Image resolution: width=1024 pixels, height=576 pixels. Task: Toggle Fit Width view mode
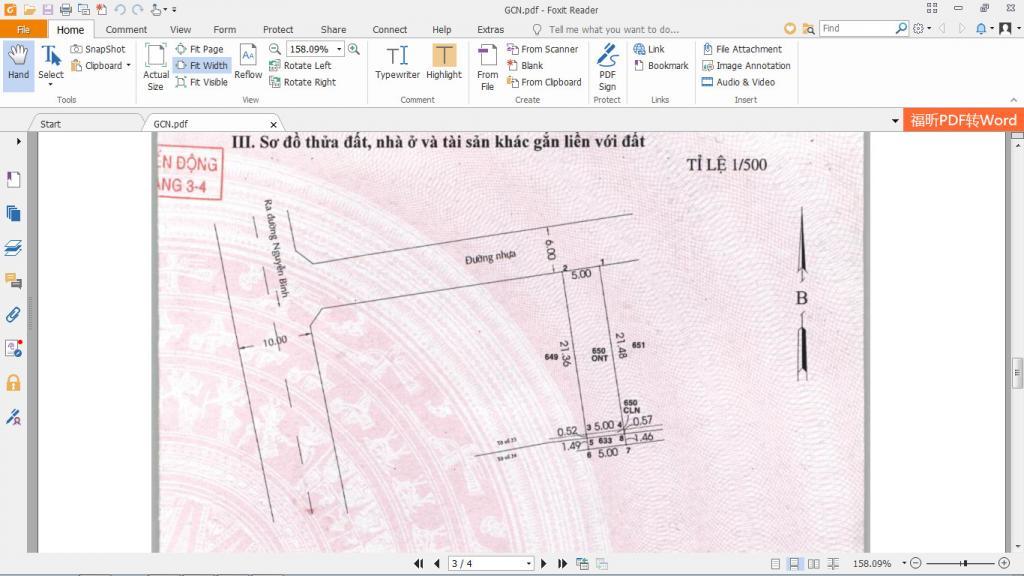click(x=201, y=66)
